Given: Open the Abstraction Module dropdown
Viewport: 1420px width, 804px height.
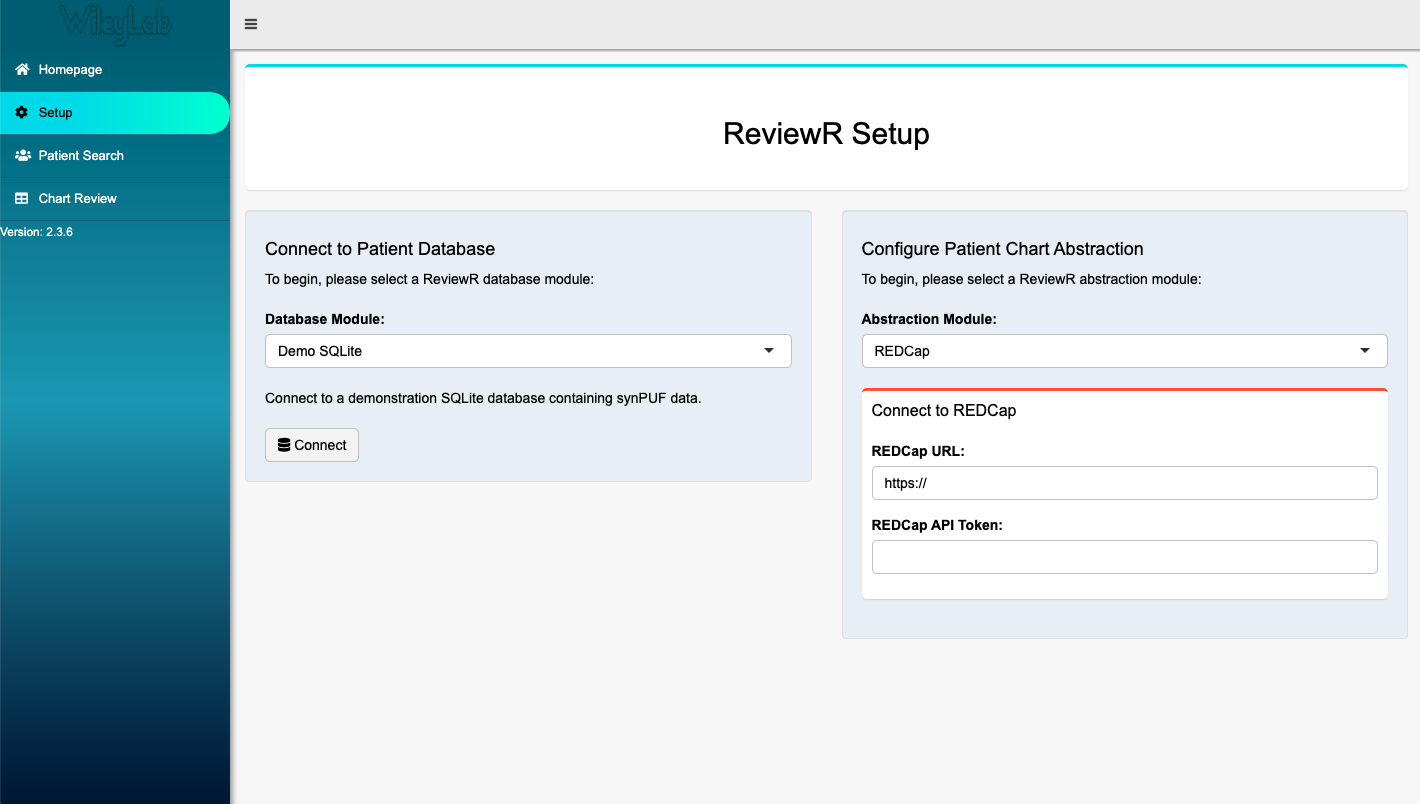Looking at the screenshot, I should tap(1124, 351).
